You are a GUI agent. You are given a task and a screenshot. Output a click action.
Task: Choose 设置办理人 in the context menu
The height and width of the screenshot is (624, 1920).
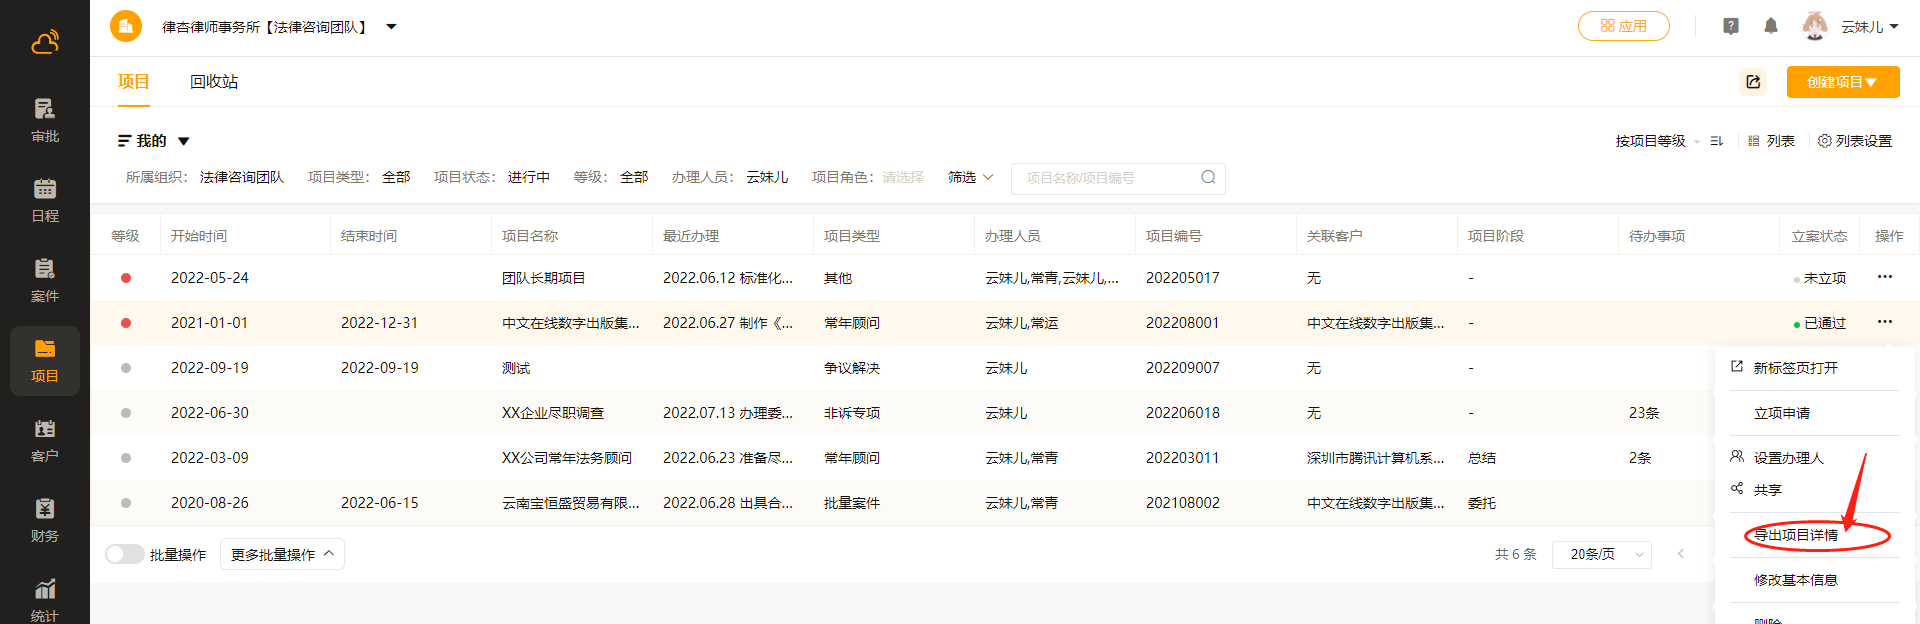click(1788, 458)
